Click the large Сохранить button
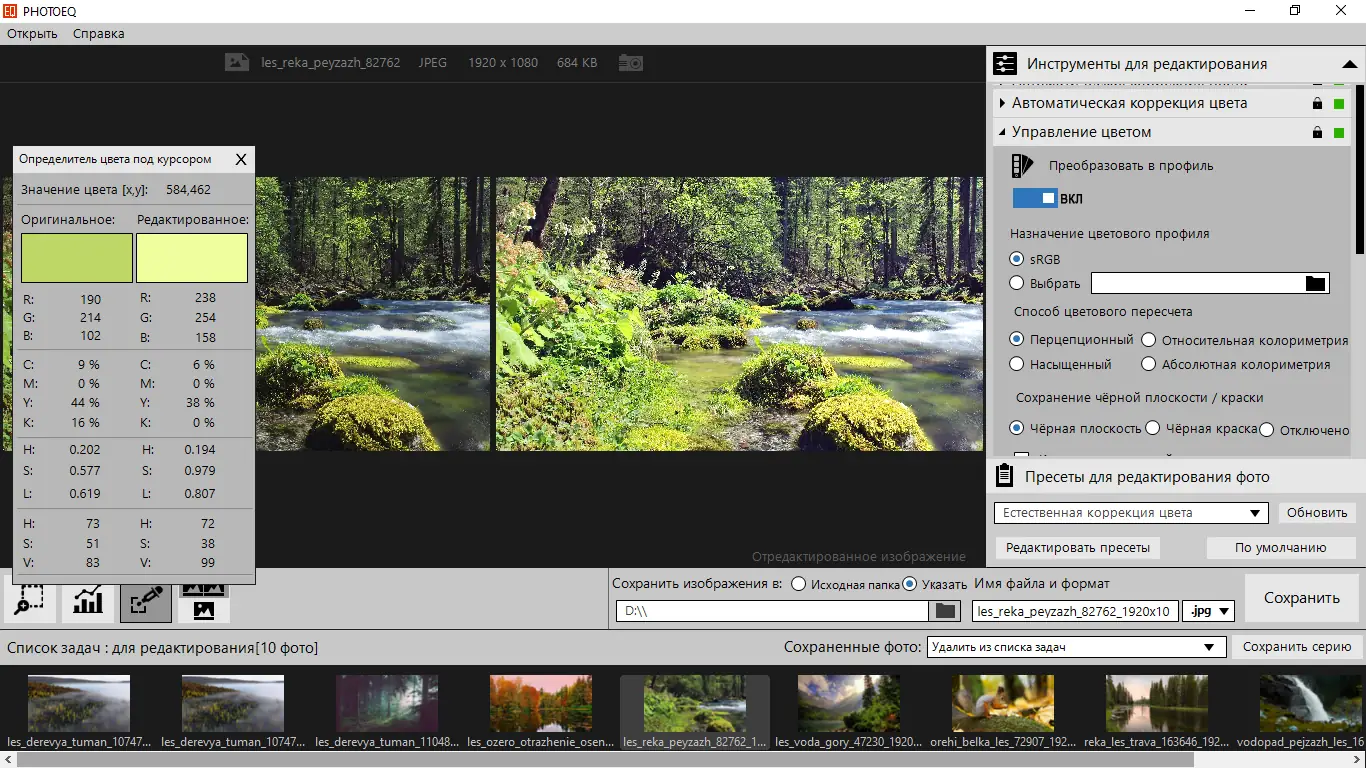 [x=1302, y=598]
